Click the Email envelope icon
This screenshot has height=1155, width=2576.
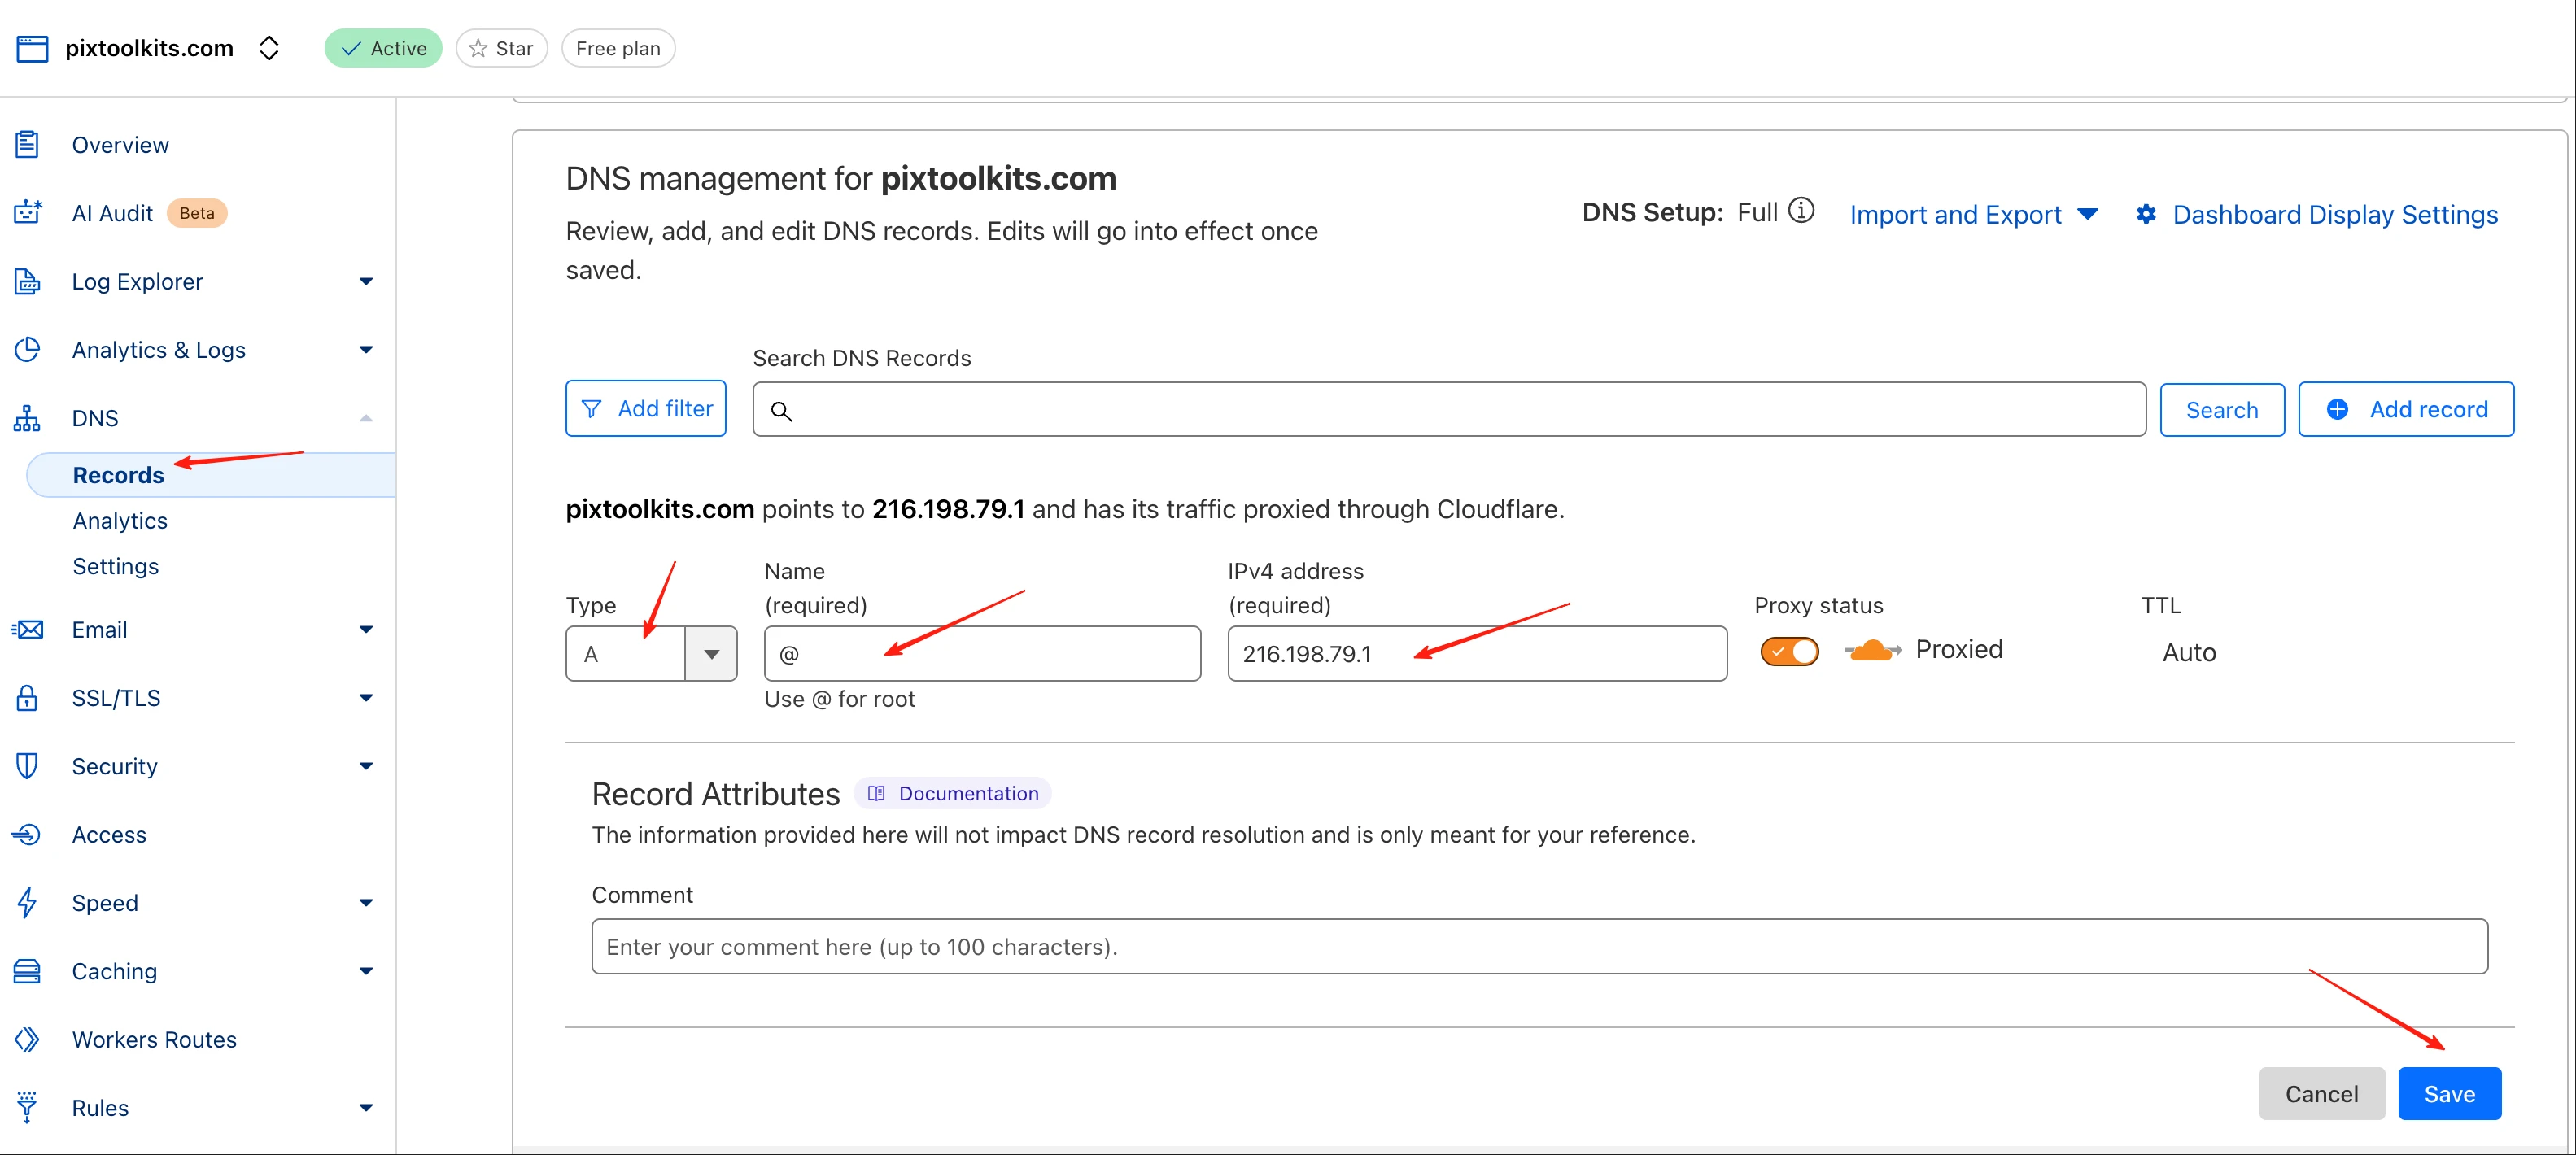pyautogui.click(x=27, y=630)
